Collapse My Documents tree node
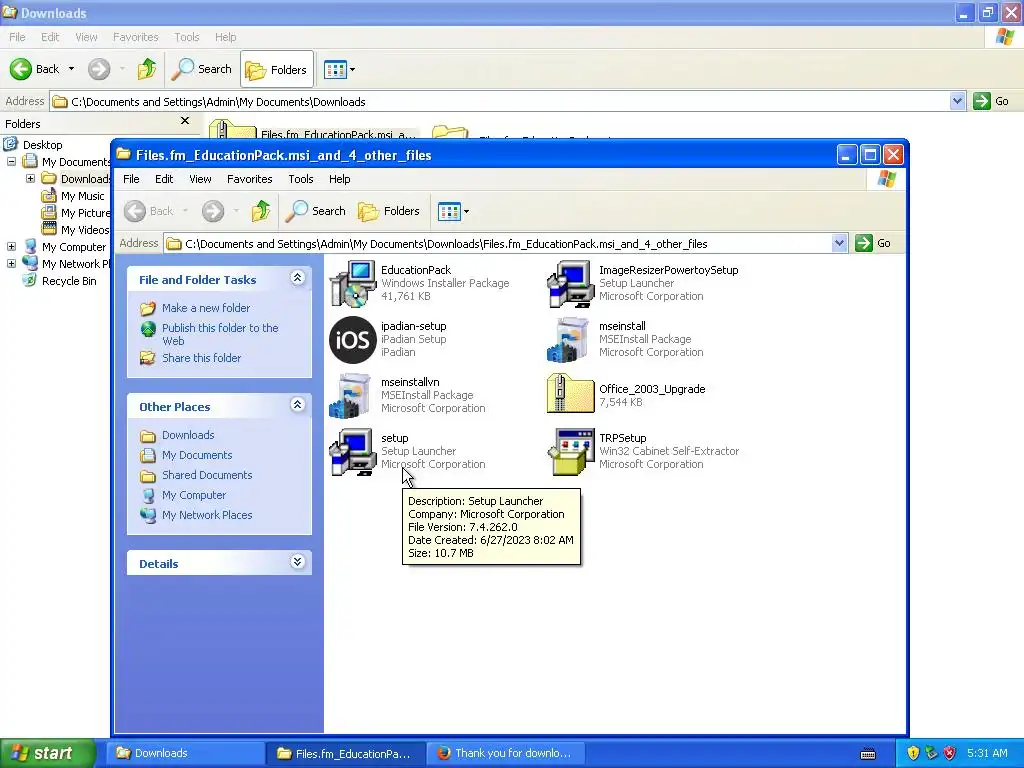The height and width of the screenshot is (768, 1024). point(11,161)
